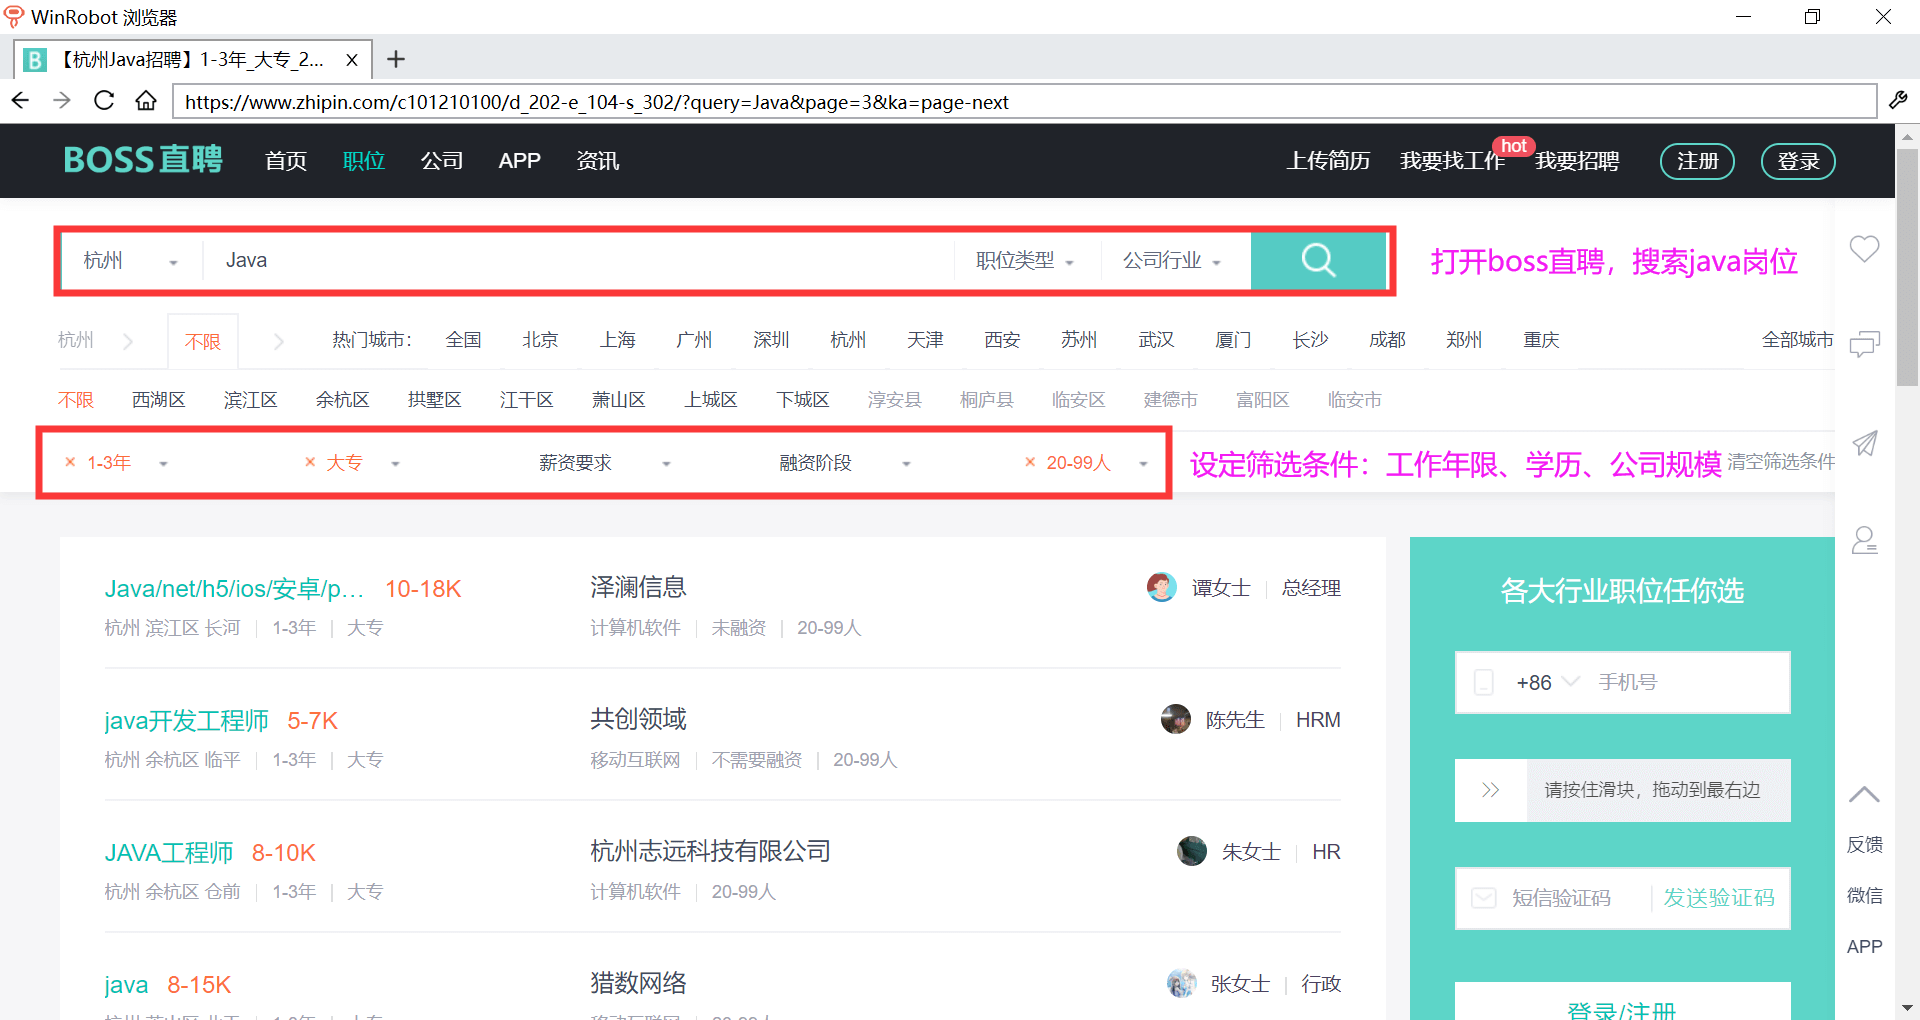The height and width of the screenshot is (1020, 1920).
Task: Click the 注册 register button
Action: pyautogui.click(x=1697, y=161)
